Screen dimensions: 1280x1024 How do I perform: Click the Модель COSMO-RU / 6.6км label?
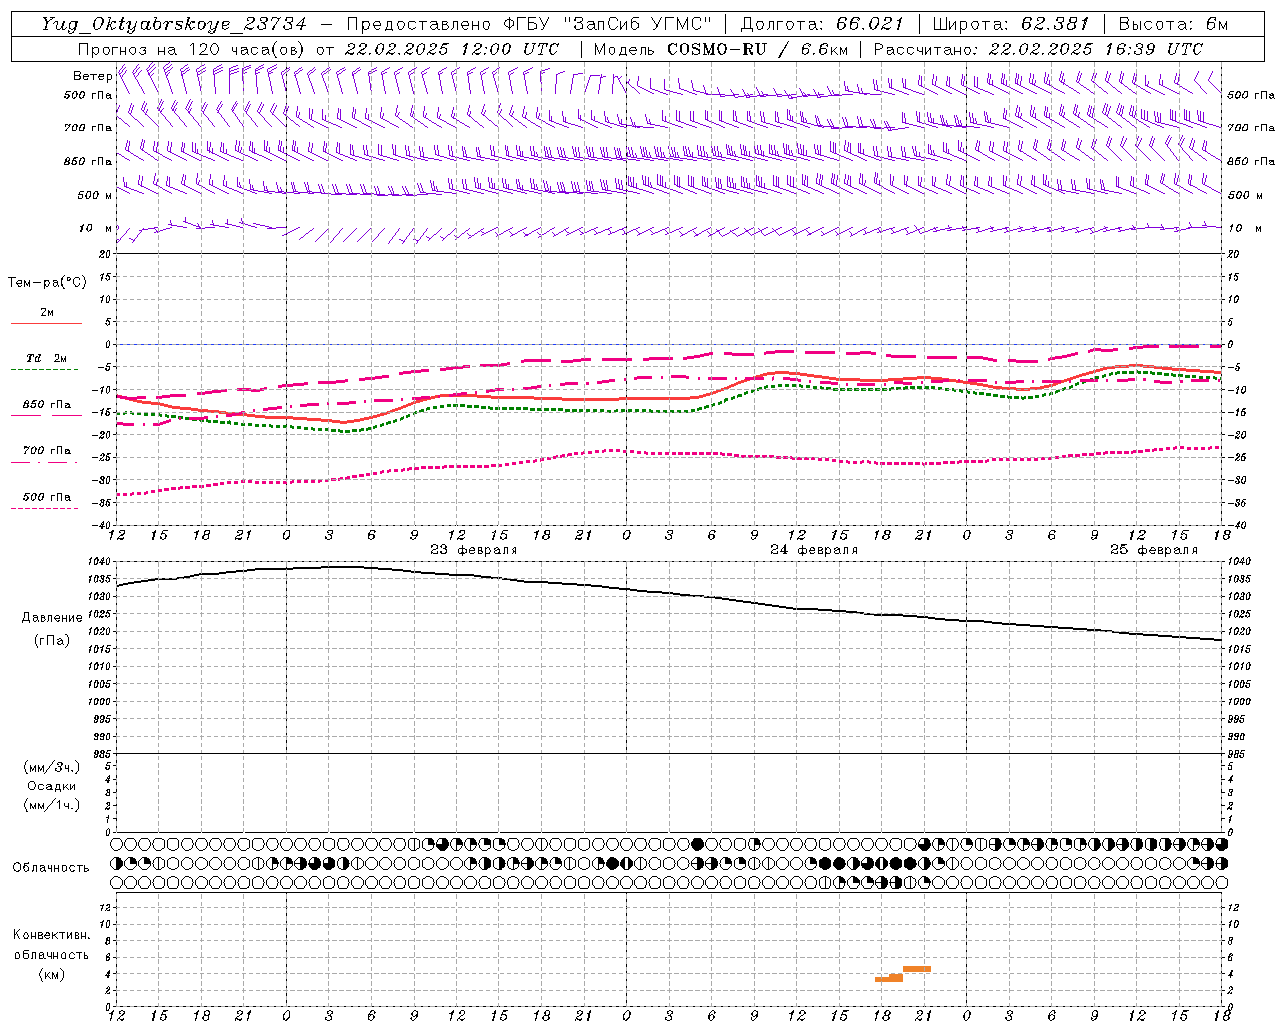point(720,49)
